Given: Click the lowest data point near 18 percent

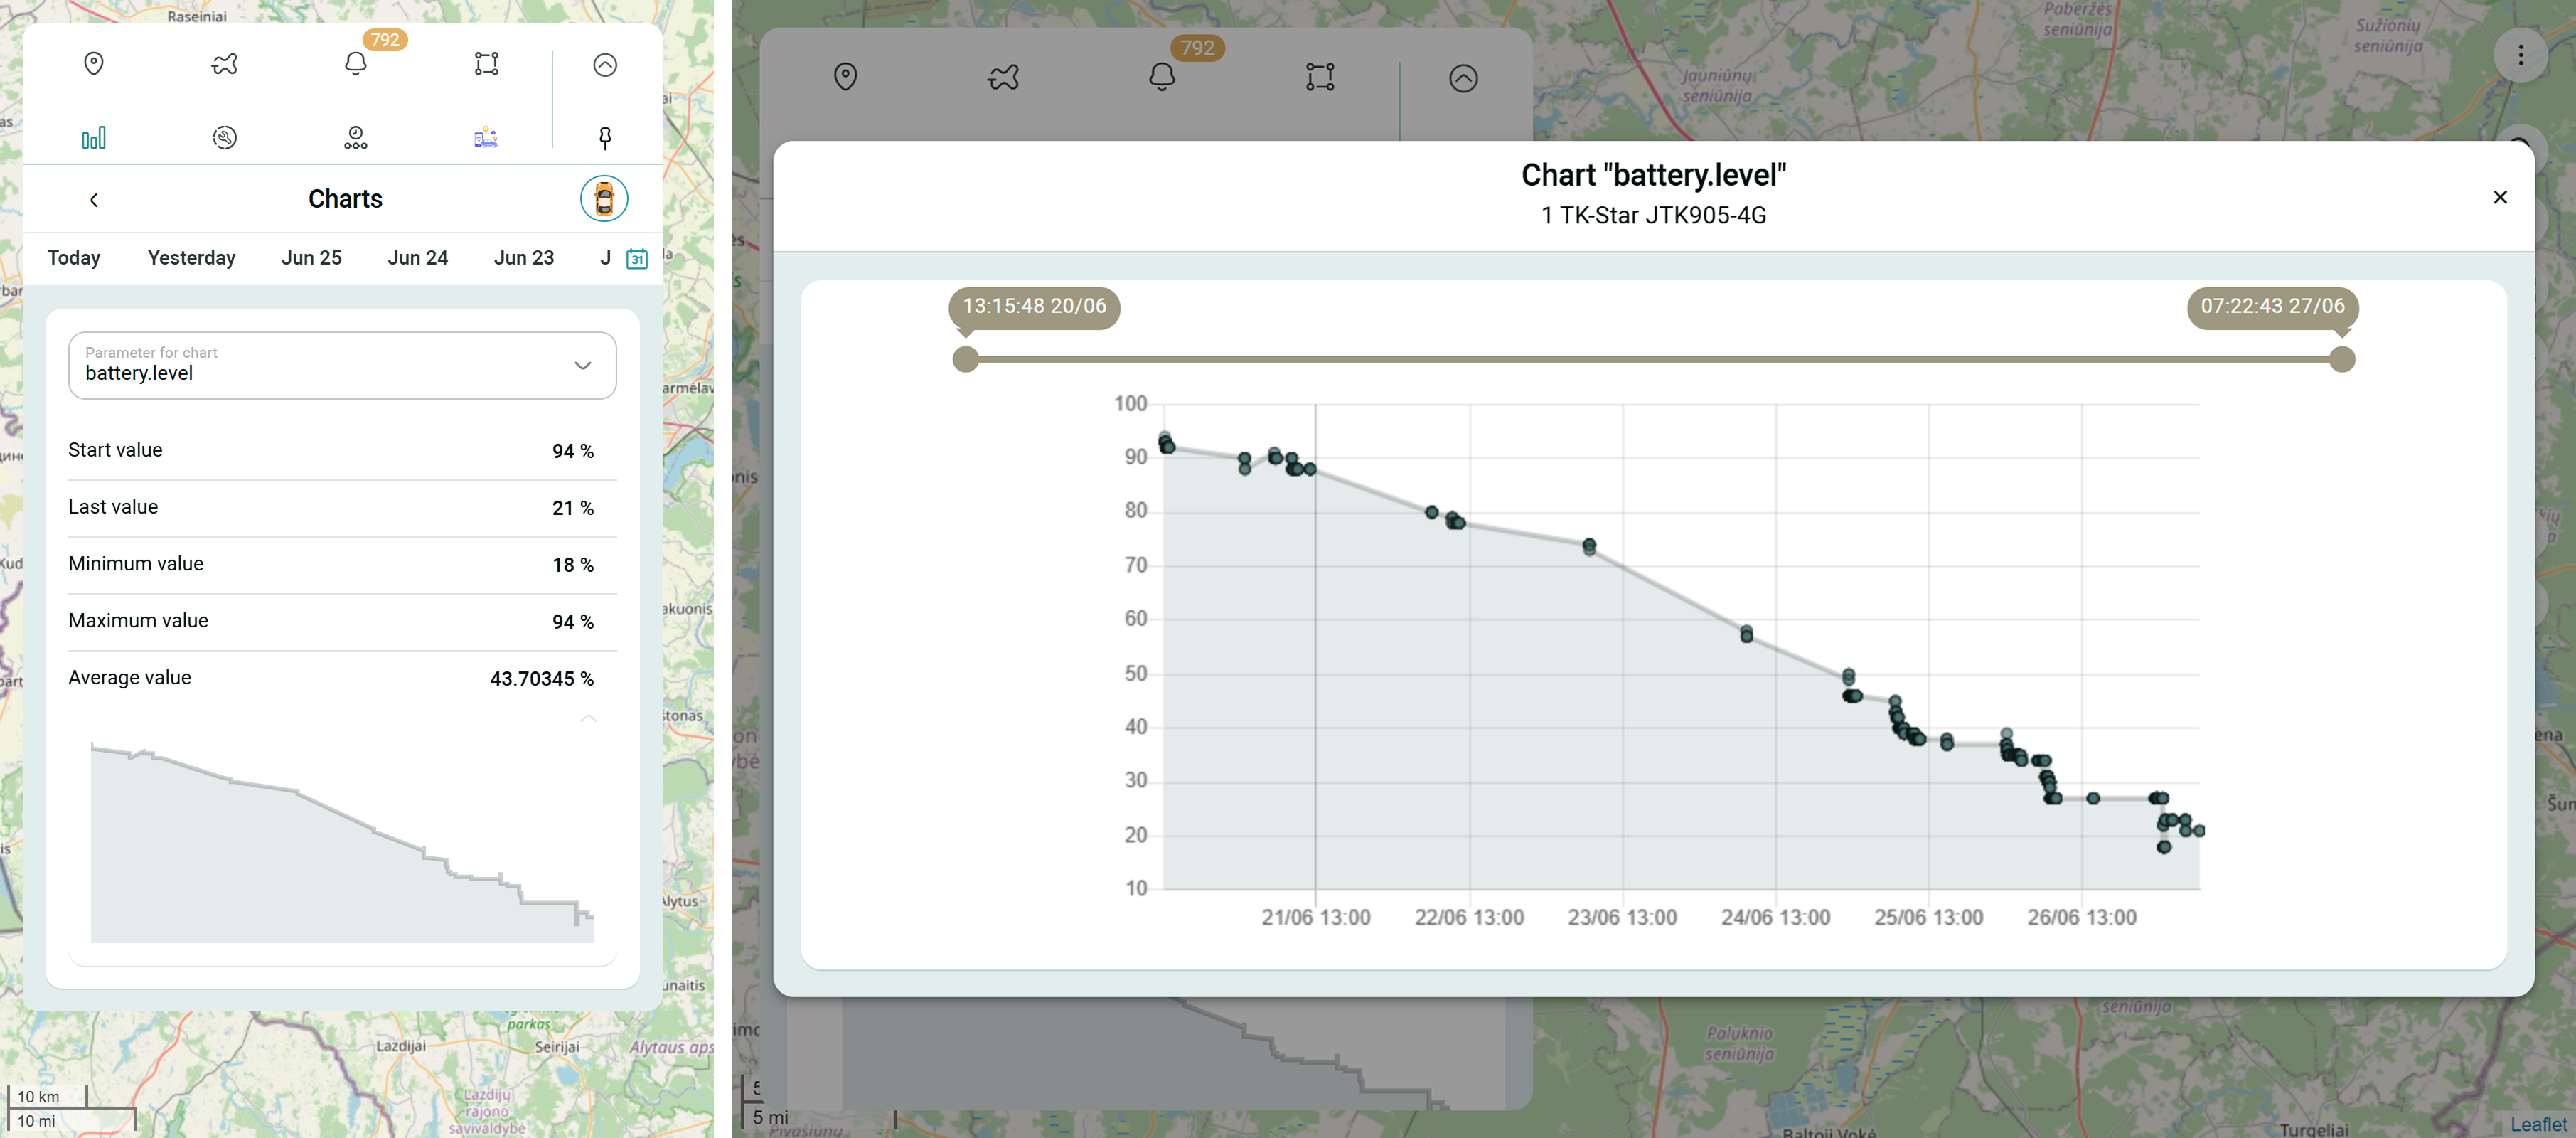Looking at the screenshot, I should pos(2163,847).
